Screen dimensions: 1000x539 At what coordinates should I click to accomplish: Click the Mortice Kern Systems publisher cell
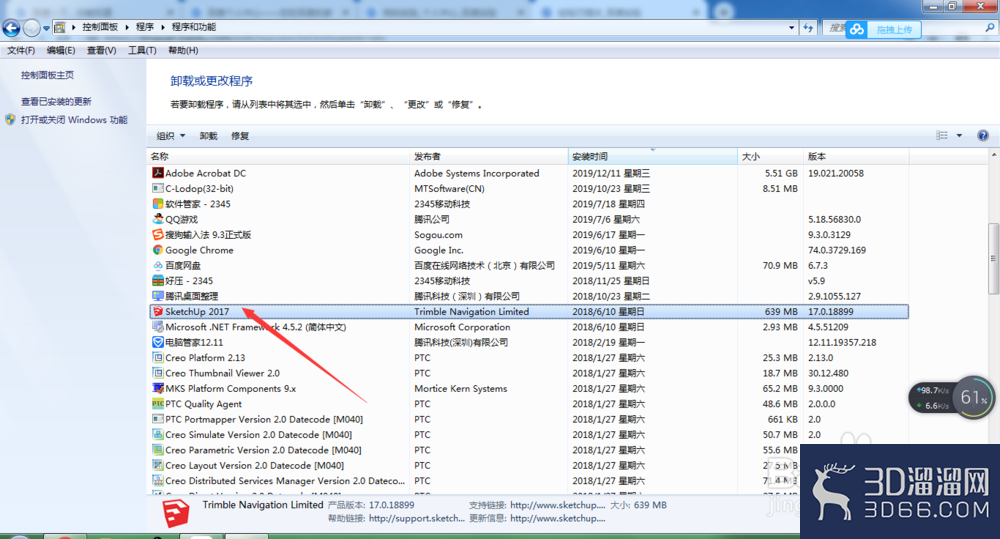pyautogui.click(x=460, y=388)
